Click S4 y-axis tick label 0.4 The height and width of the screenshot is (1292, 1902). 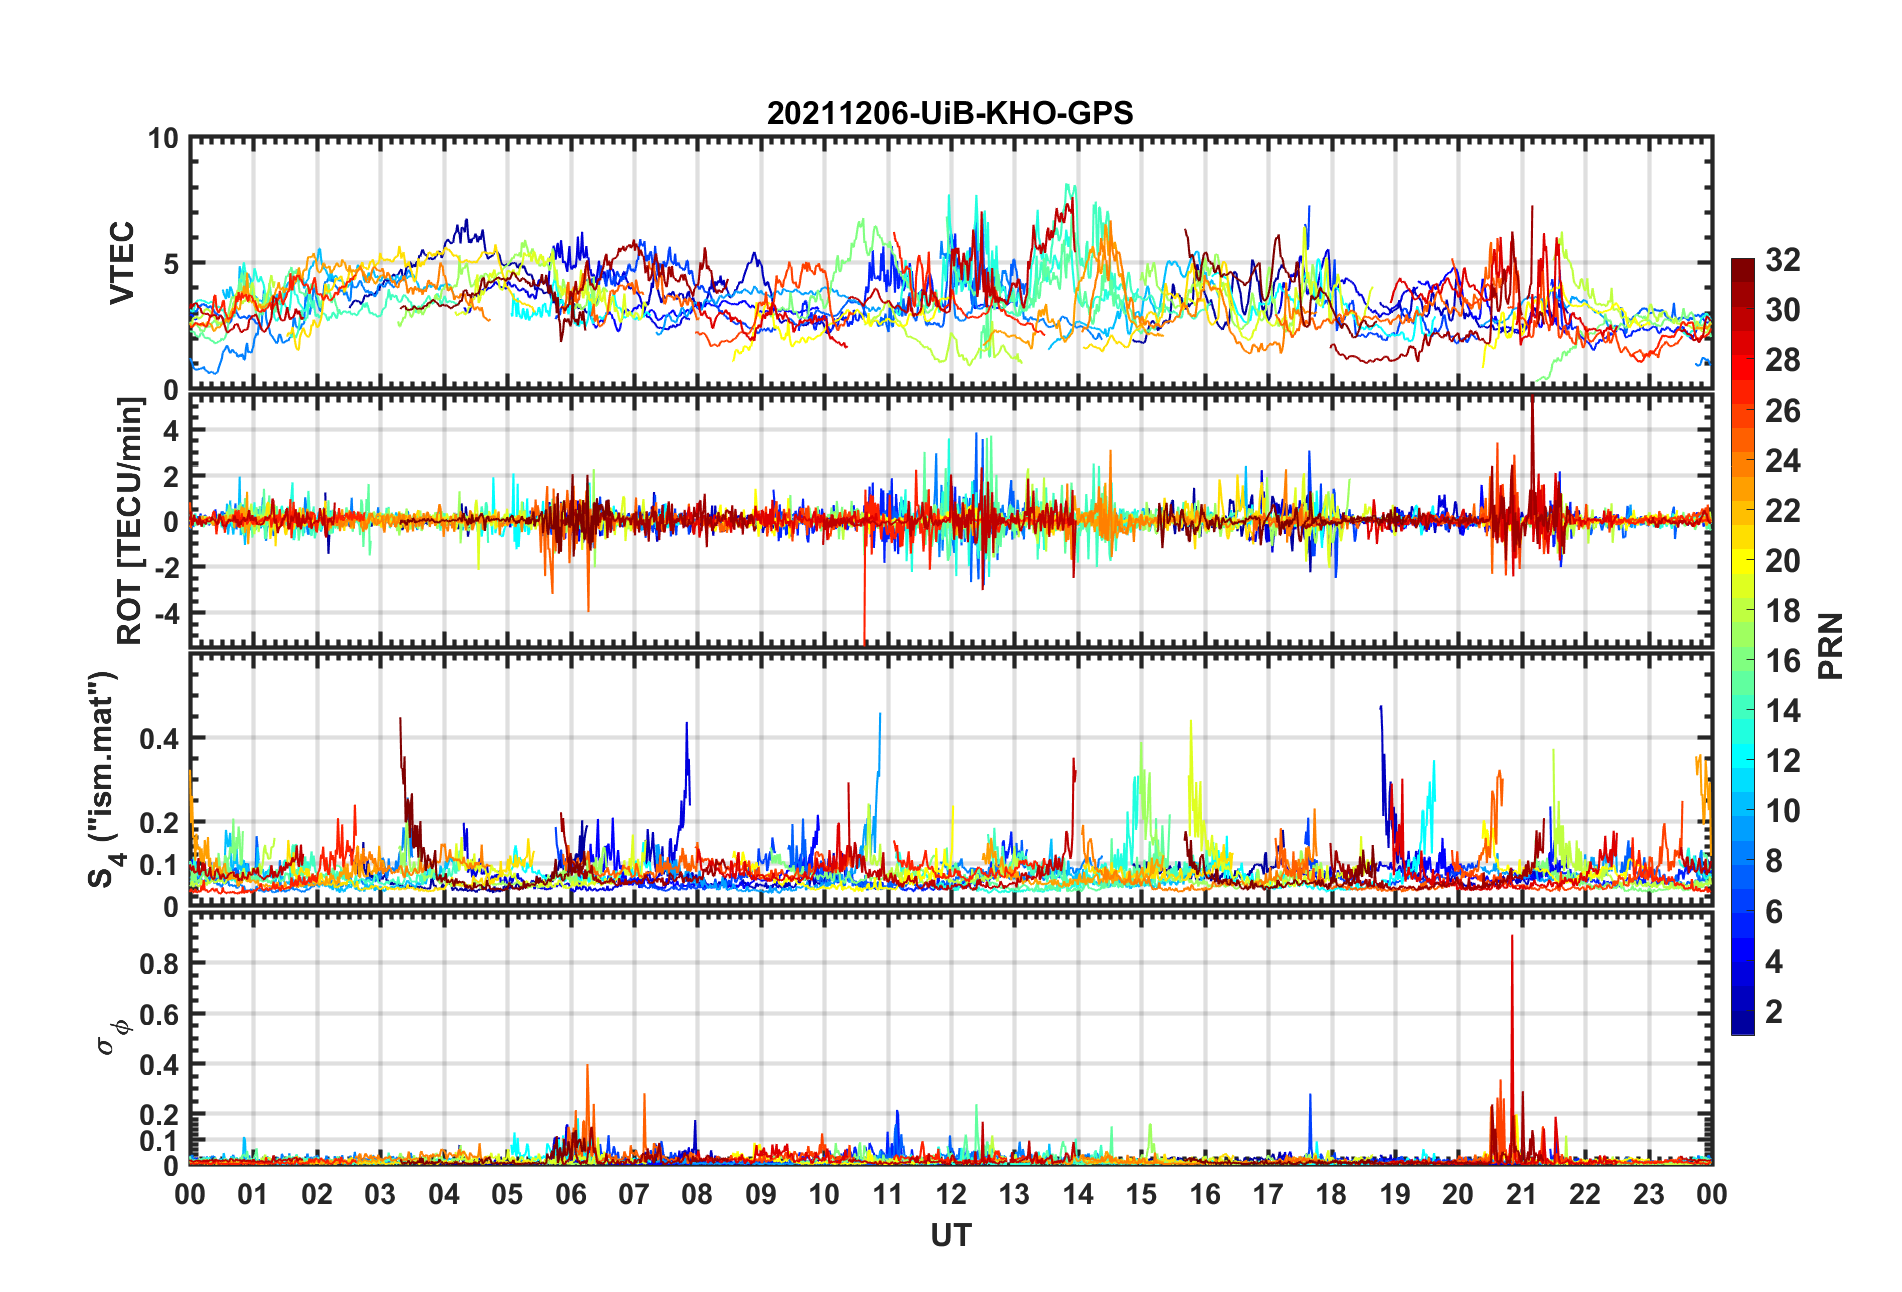coord(160,739)
